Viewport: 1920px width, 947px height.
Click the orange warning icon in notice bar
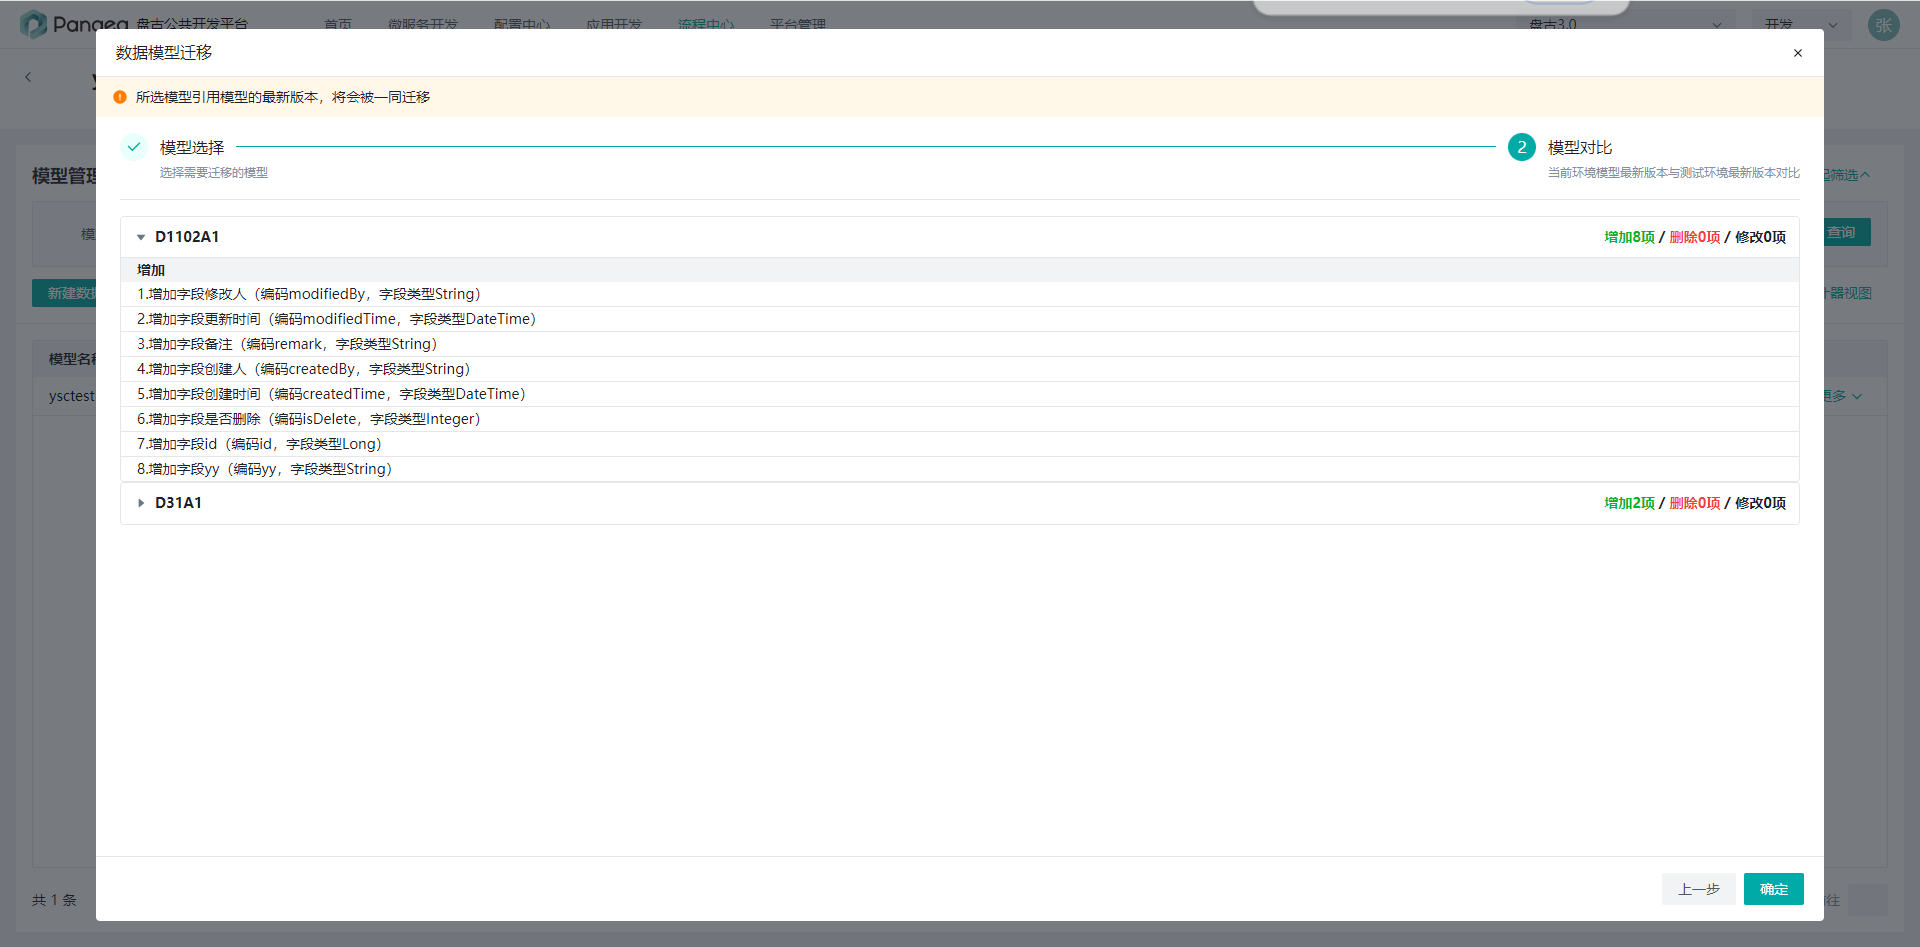(x=120, y=97)
